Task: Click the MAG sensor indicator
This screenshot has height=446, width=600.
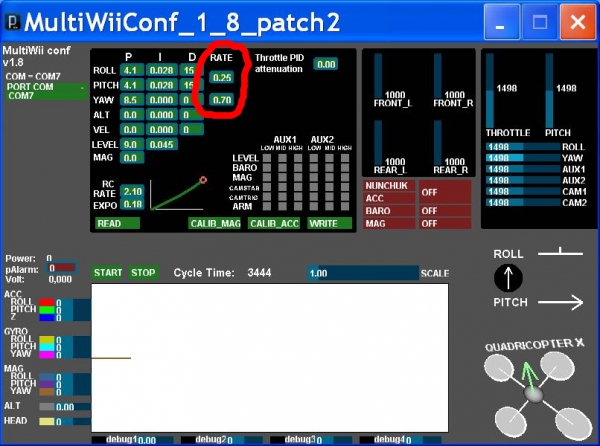Action: point(389,223)
